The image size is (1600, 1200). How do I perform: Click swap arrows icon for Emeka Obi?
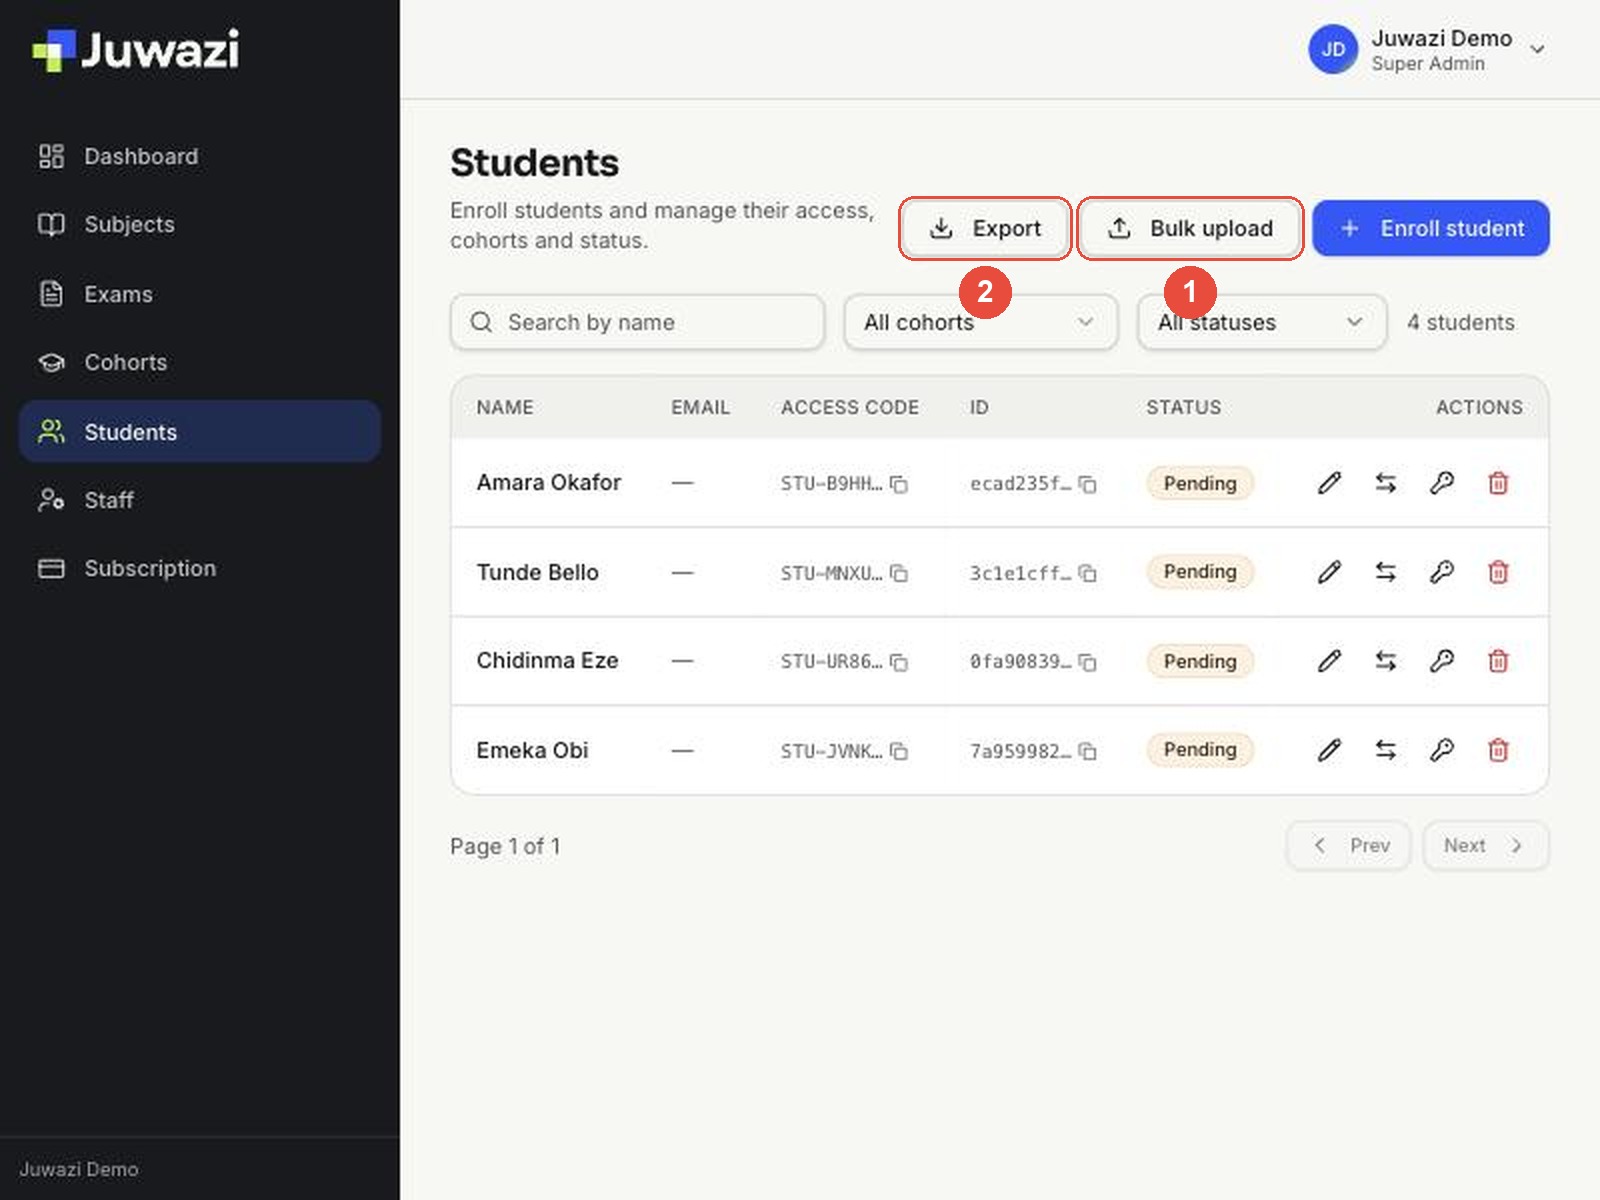(x=1385, y=750)
